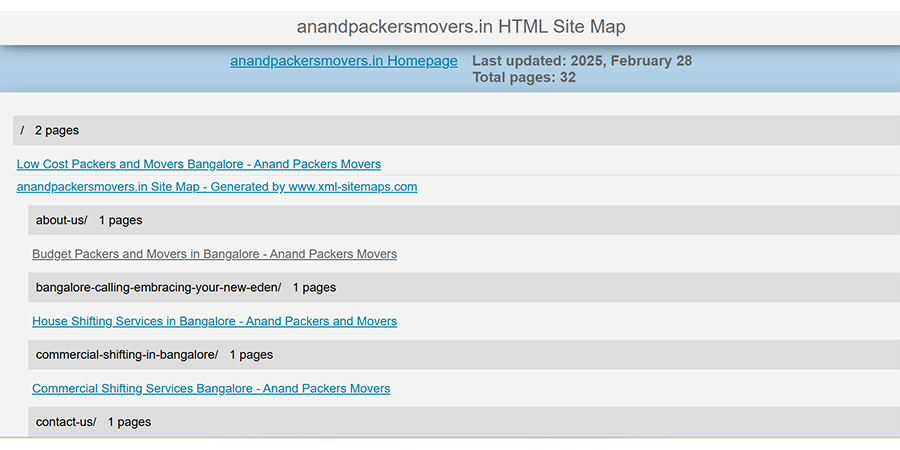Click the page title 'anandpackersmovers.in HTML Site Map'
Screen dimensions: 900x450
(461, 26)
